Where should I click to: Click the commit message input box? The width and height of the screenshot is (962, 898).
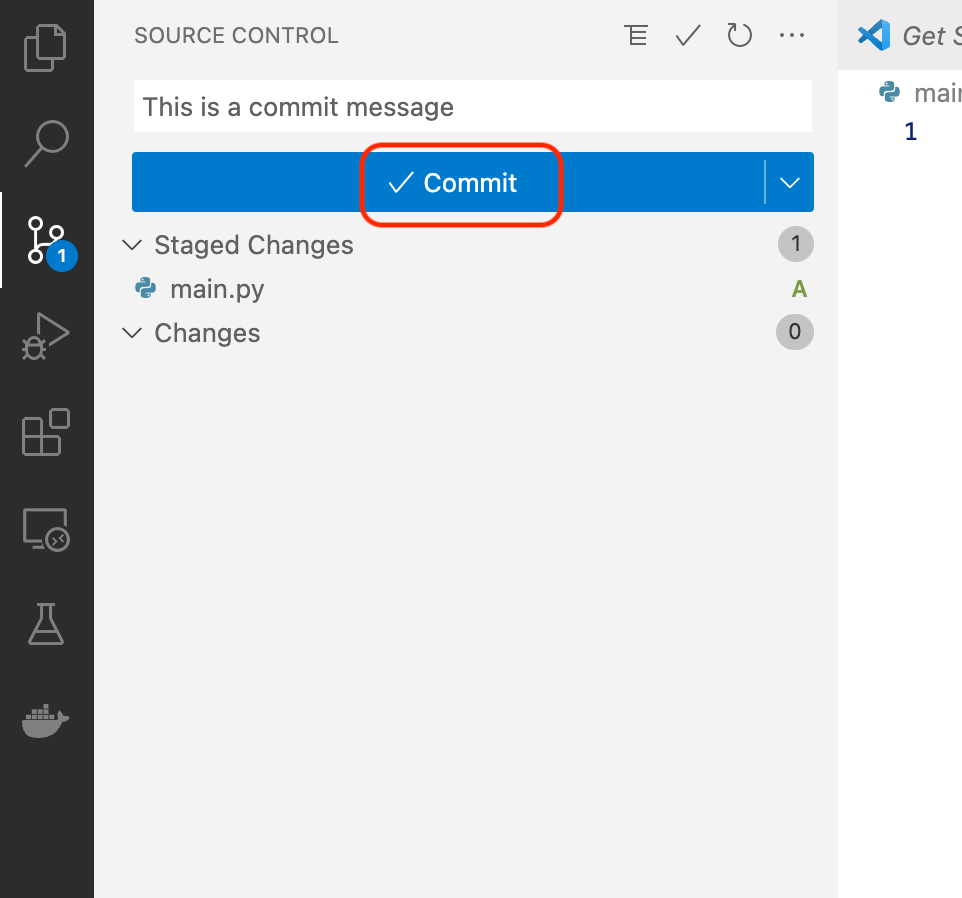click(472, 106)
